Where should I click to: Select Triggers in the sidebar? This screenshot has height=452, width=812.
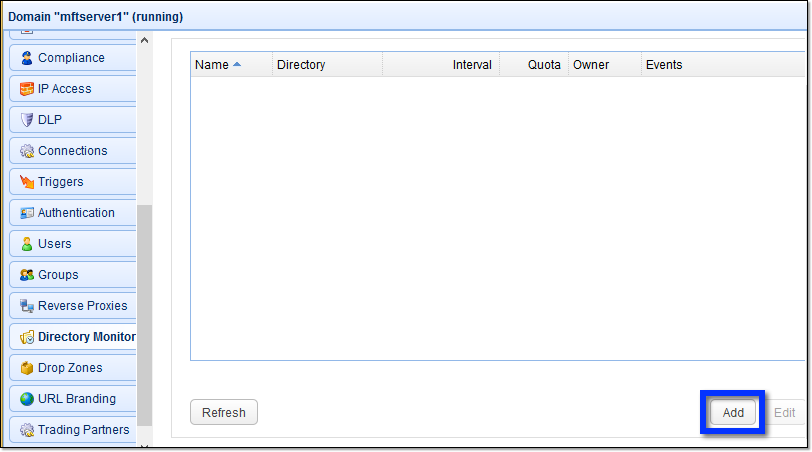73,182
